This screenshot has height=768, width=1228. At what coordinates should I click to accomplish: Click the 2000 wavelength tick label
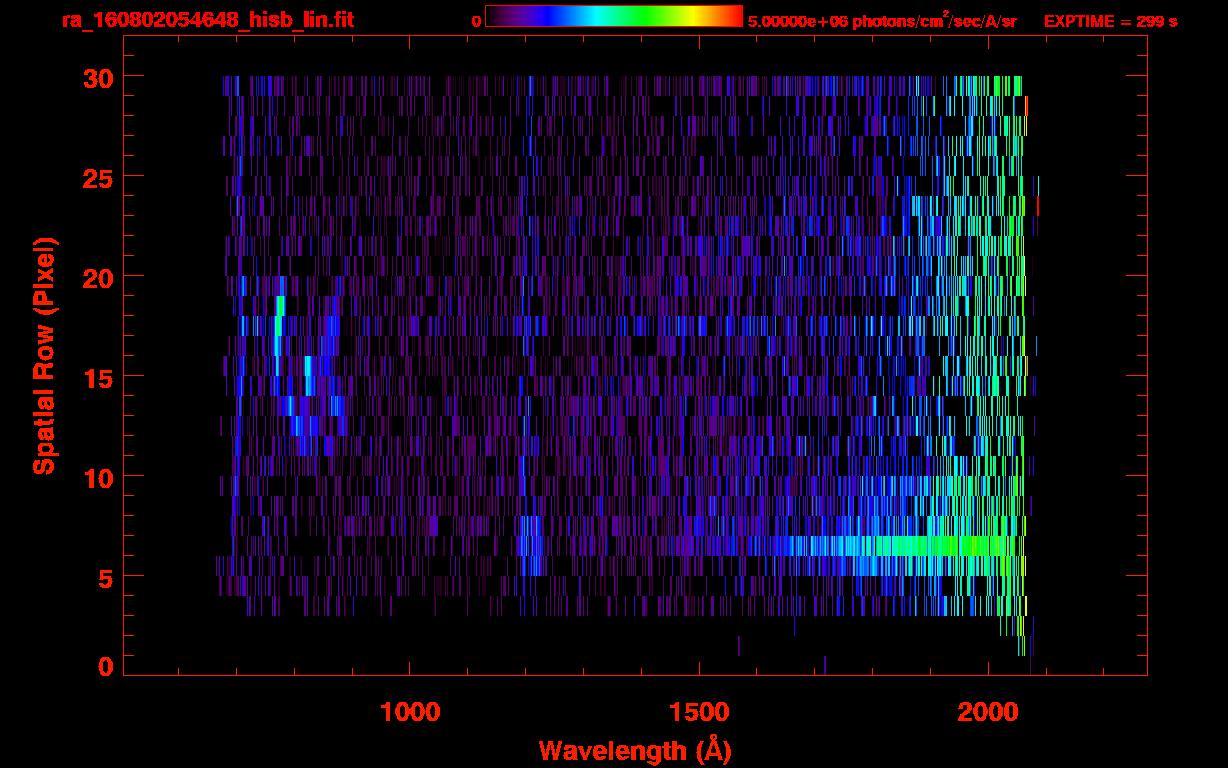[988, 712]
